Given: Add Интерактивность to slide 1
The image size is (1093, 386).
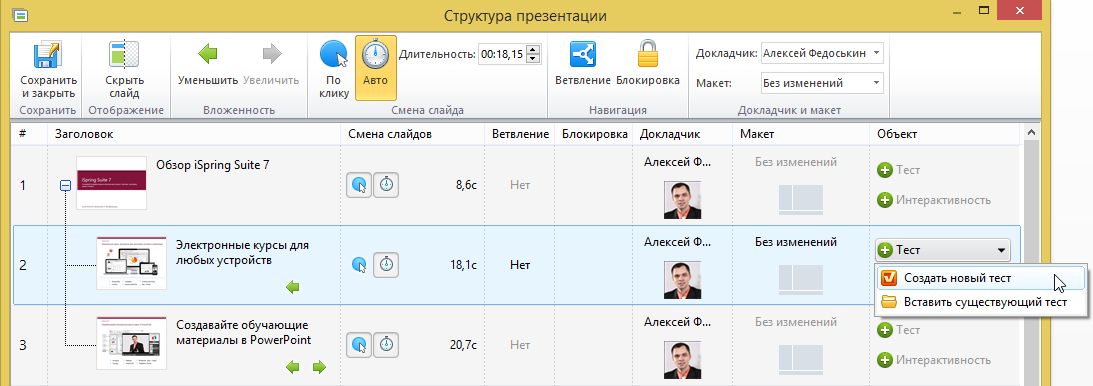Looking at the screenshot, I should (x=933, y=200).
